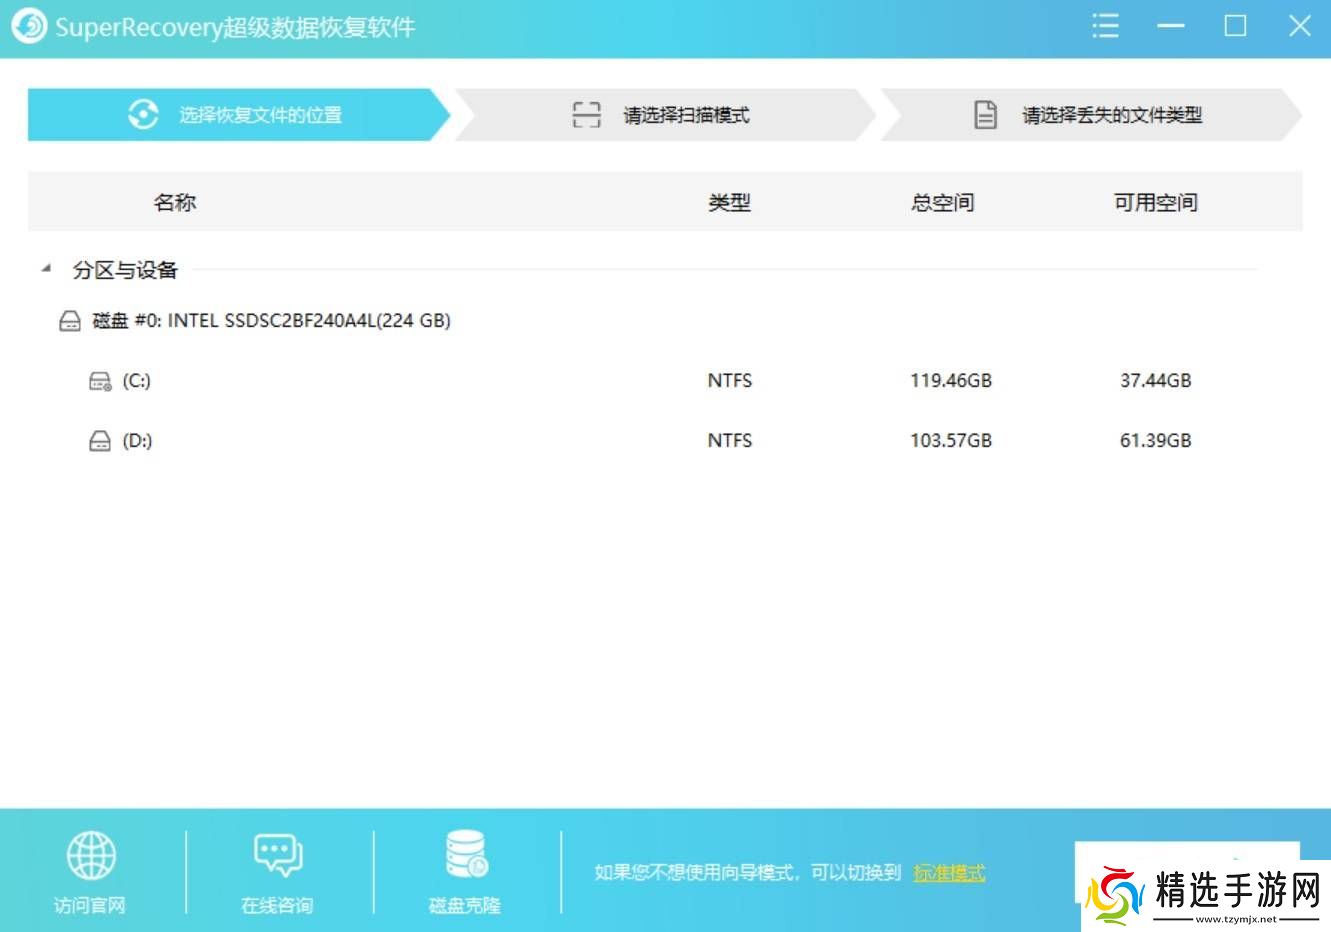Click the SuperRecovery logo icon
The height and width of the screenshot is (932, 1331).
pyautogui.click(x=28, y=26)
